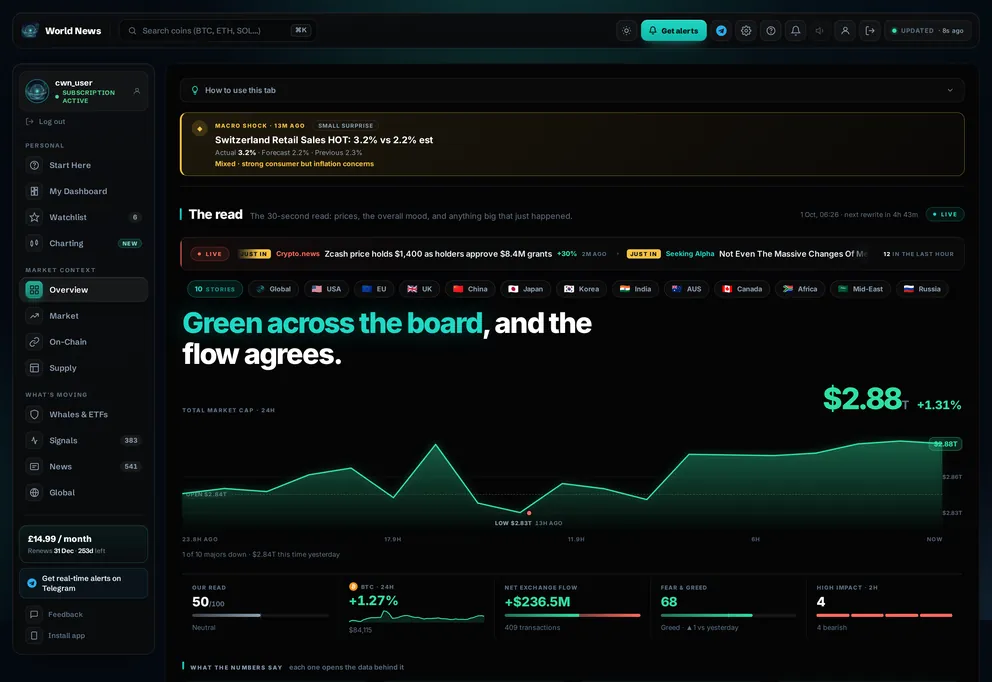The height and width of the screenshot is (682, 992).
Task: Click the World News logo icon
Action: point(30,30)
